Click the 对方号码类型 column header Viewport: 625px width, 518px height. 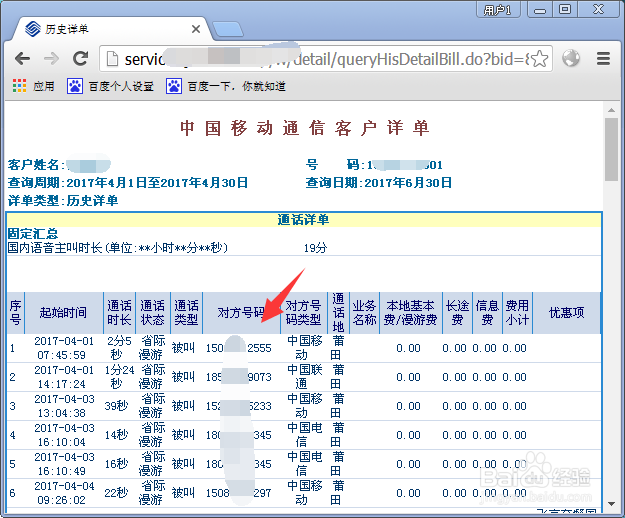(304, 313)
